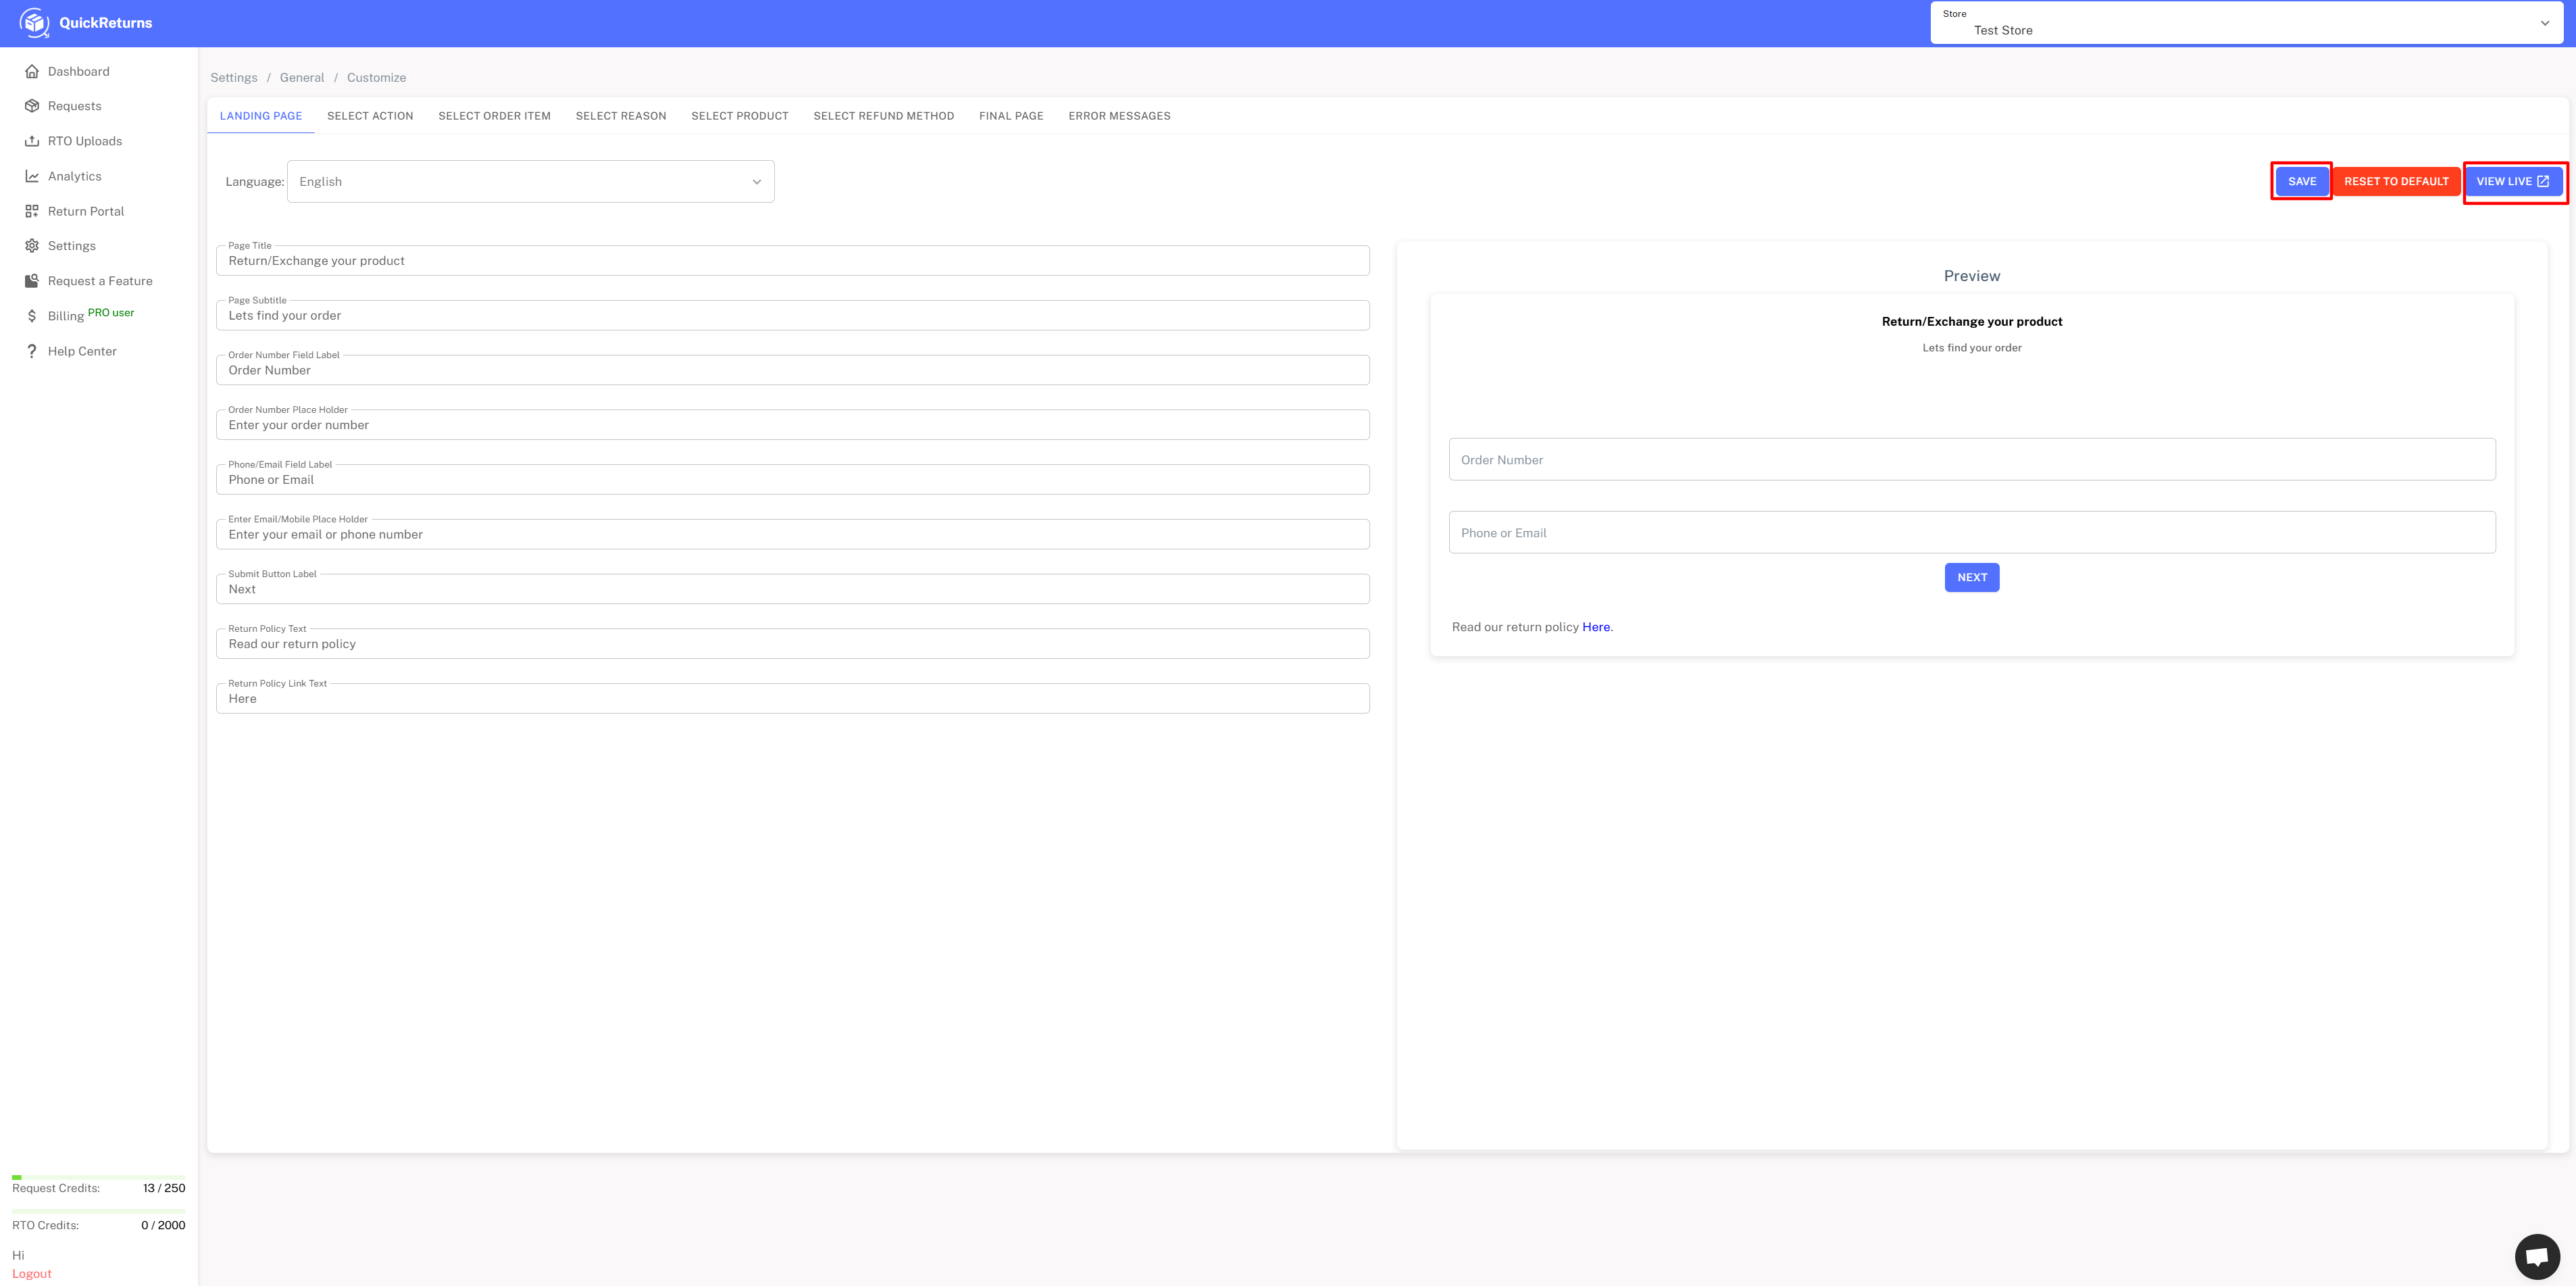Open the Select Order Item tab
Screen dimensions: 2576x1286
tap(494, 116)
